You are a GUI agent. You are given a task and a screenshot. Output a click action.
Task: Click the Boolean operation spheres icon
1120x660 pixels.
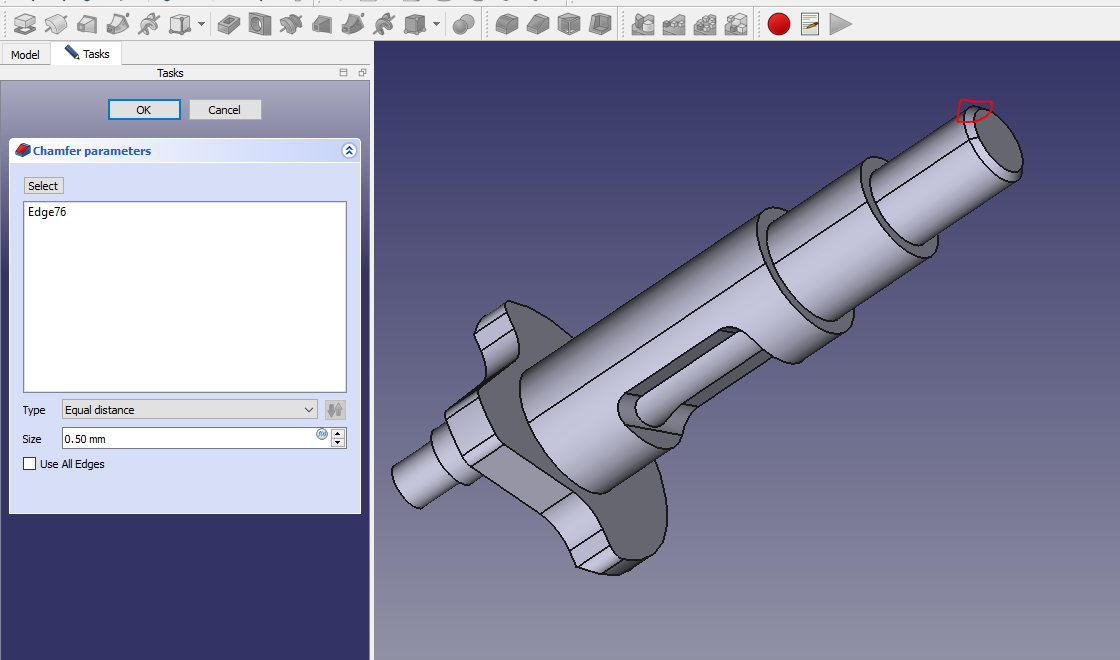[x=463, y=23]
